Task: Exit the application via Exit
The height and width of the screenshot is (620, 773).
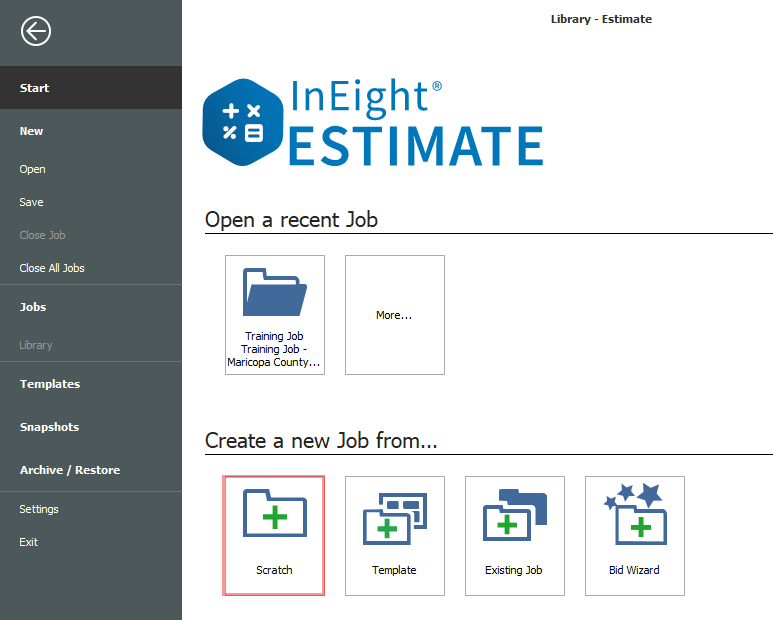Action: click(28, 542)
